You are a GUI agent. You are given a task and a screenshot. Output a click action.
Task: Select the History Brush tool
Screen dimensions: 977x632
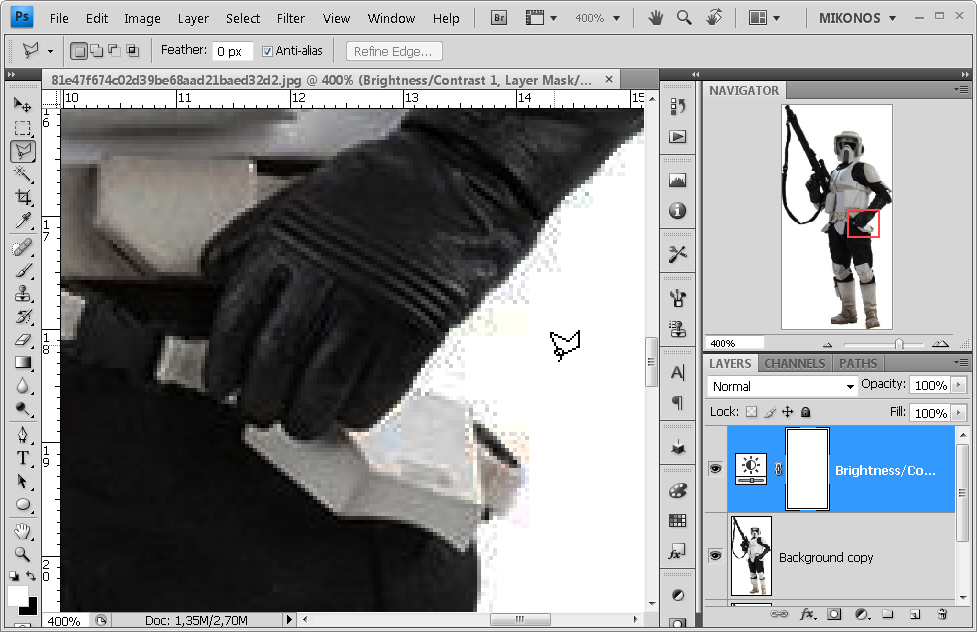[22, 317]
